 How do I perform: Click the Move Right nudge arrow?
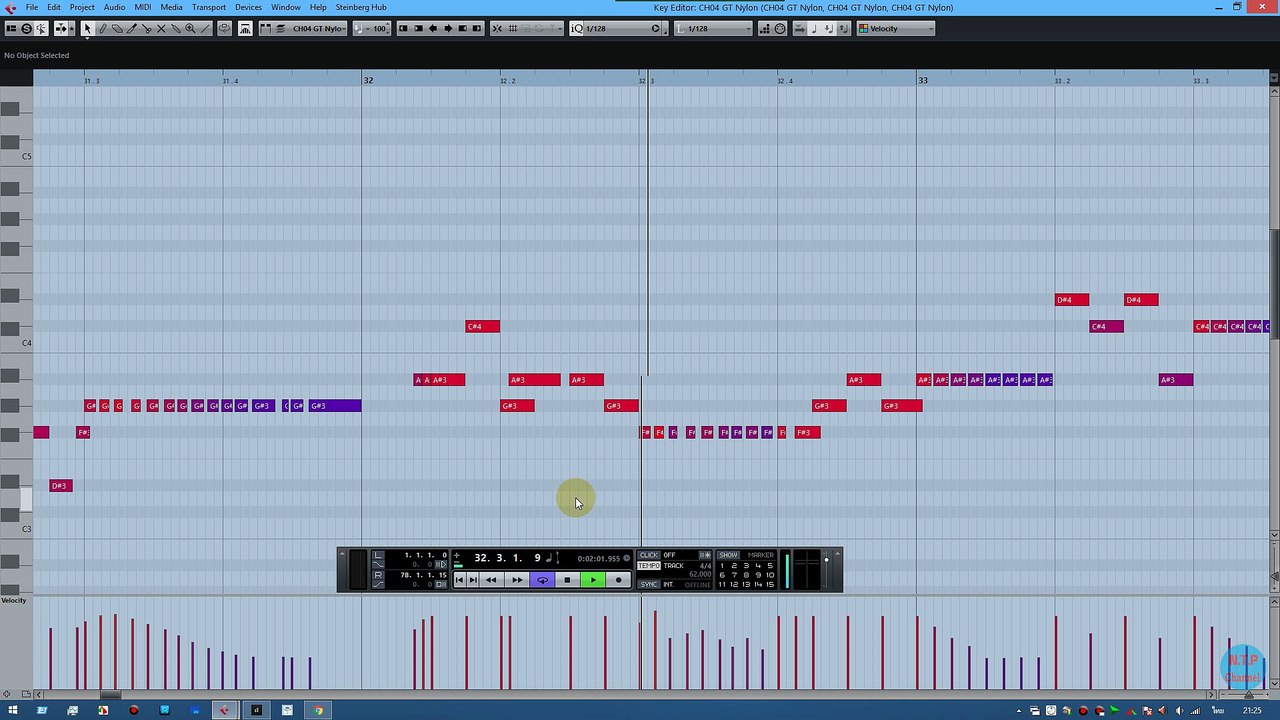tap(448, 28)
